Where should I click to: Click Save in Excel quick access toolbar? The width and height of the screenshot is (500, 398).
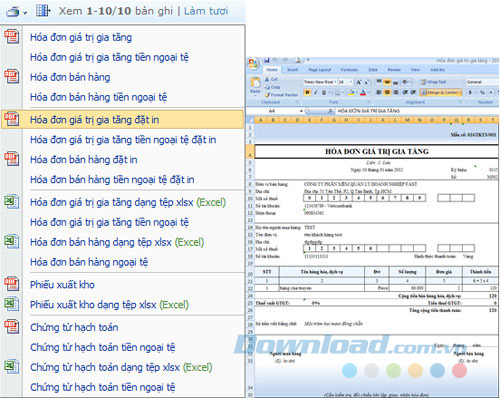click(x=267, y=60)
